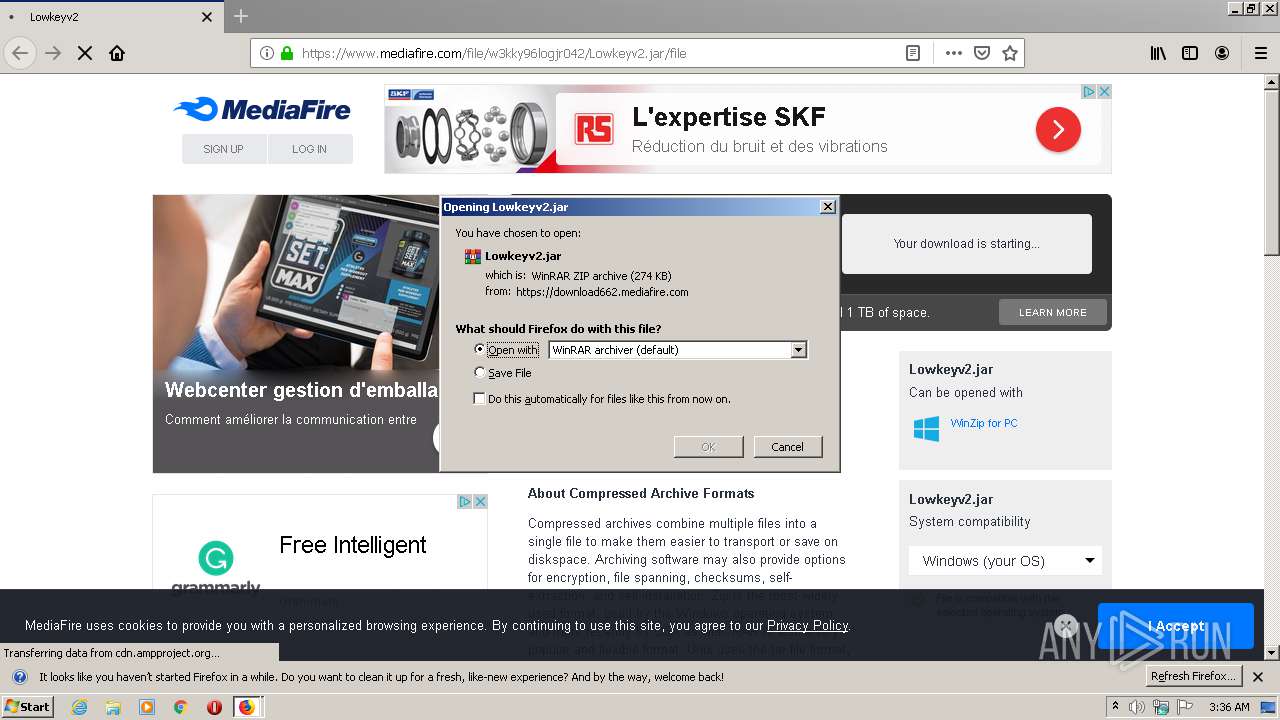Go back with browser back arrow
This screenshot has width=1280, height=720.
tap(20, 53)
